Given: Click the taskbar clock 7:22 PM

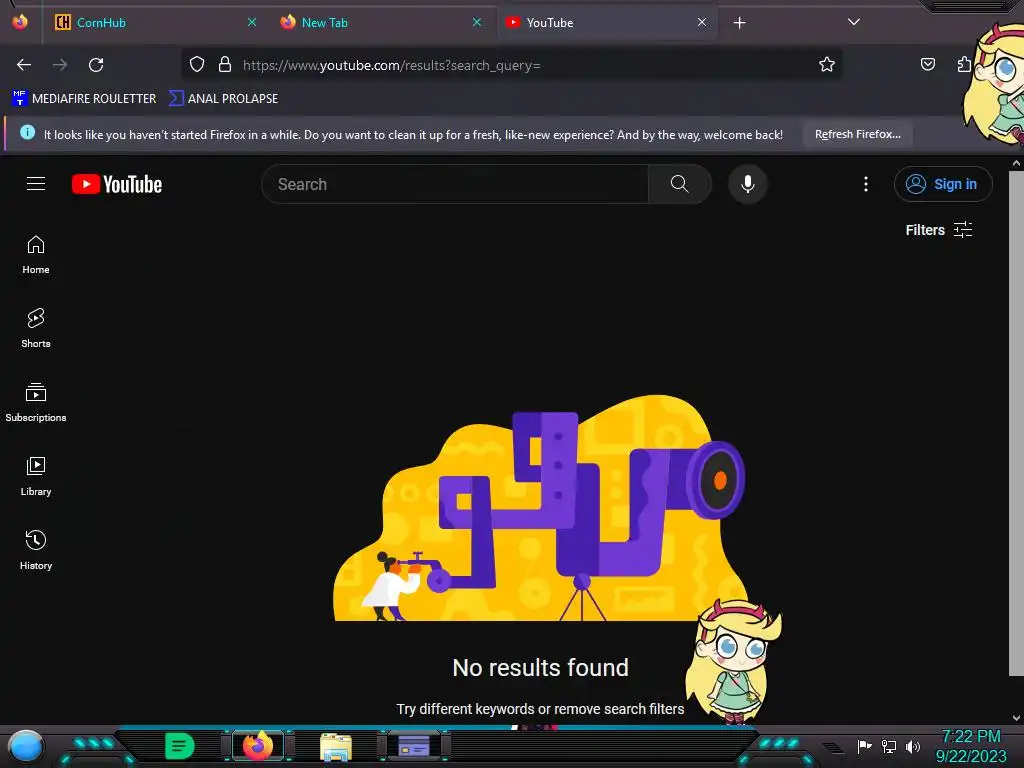Looking at the screenshot, I should (x=971, y=737).
